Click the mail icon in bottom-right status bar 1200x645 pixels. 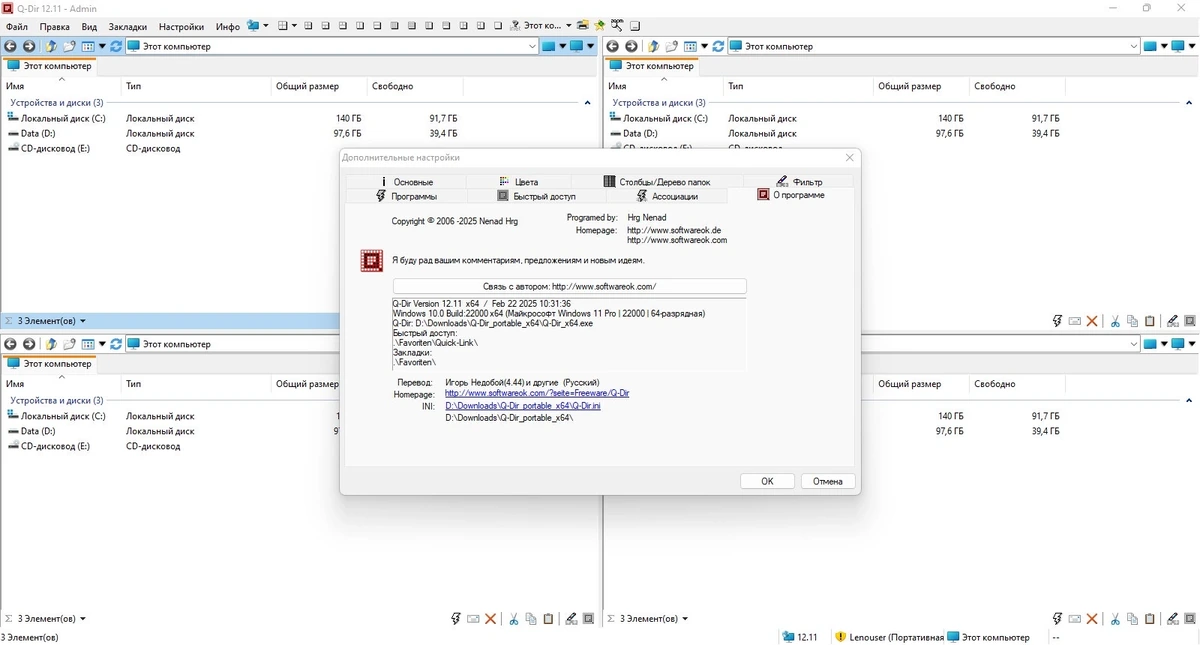point(1075,619)
